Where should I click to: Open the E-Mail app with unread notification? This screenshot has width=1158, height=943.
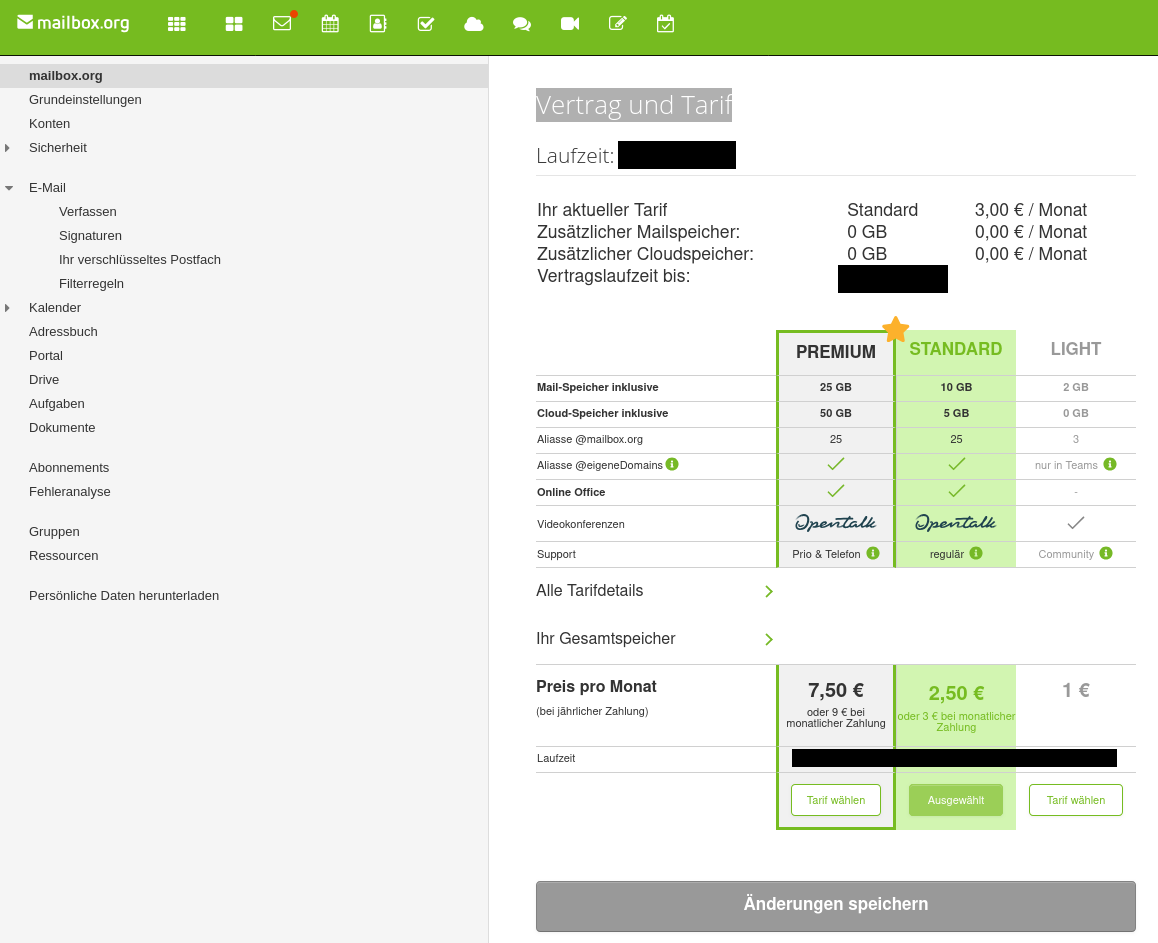(282, 24)
